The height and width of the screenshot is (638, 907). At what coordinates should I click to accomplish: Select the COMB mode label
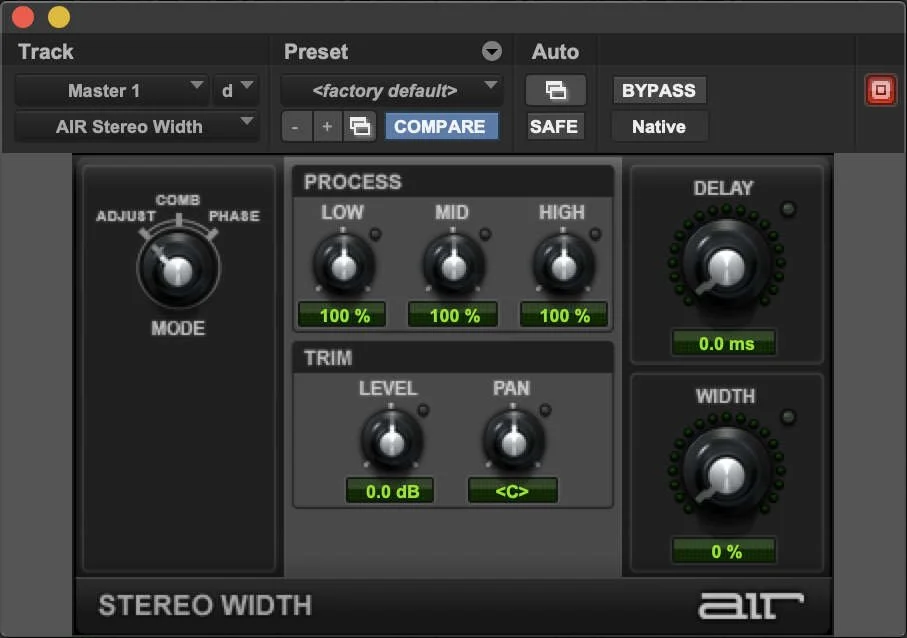[x=178, y=200]
